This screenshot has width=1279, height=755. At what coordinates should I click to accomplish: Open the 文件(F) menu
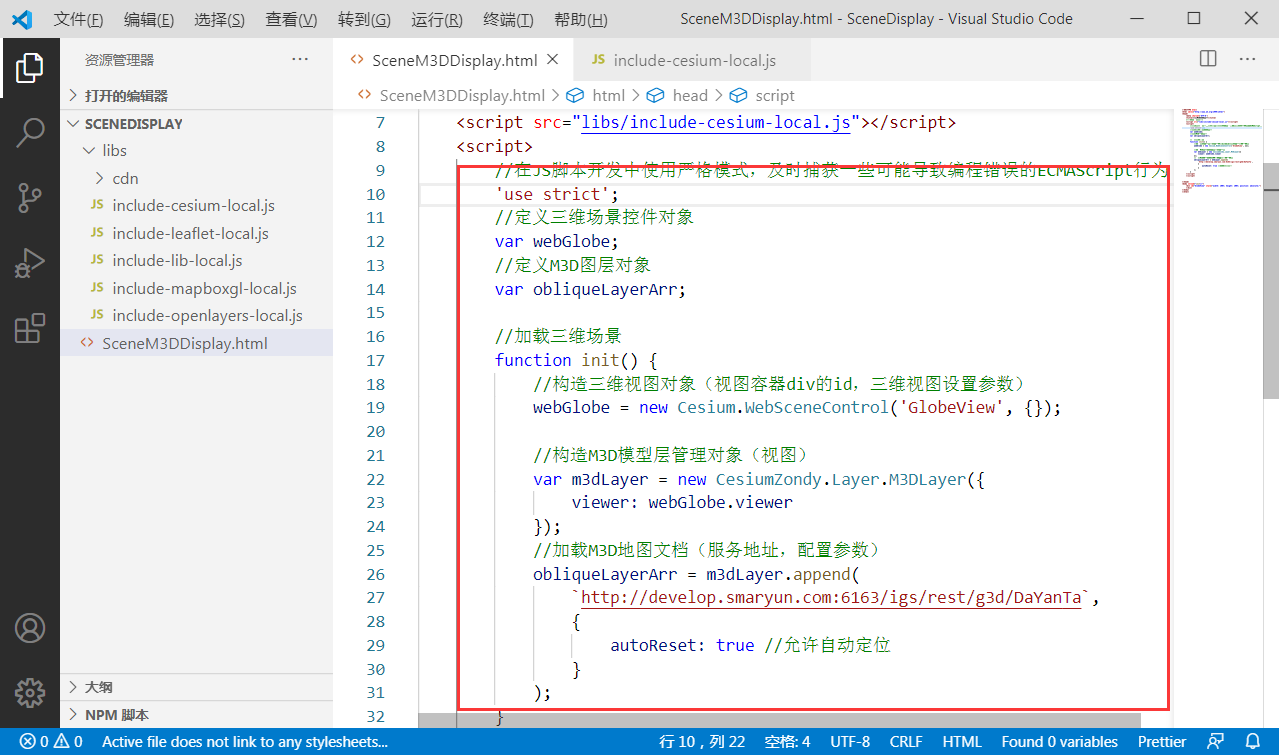point(78,20)
